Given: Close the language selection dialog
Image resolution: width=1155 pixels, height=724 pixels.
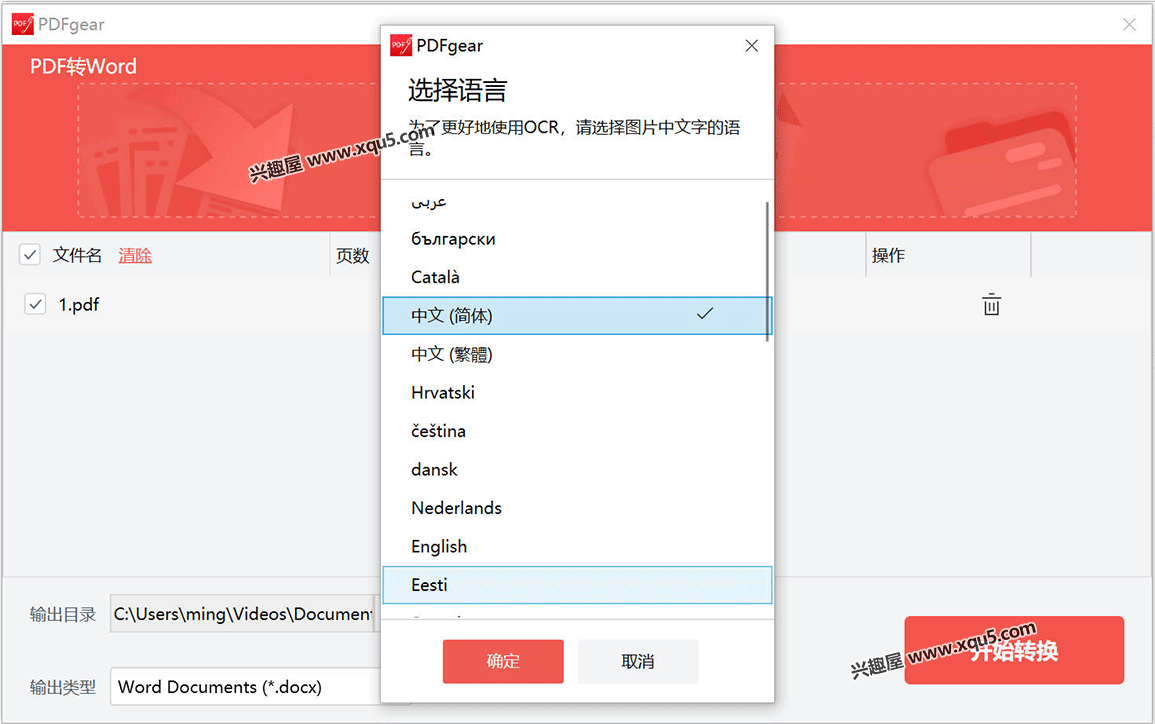Looking at the screenshot, I should tap(751, 46).
